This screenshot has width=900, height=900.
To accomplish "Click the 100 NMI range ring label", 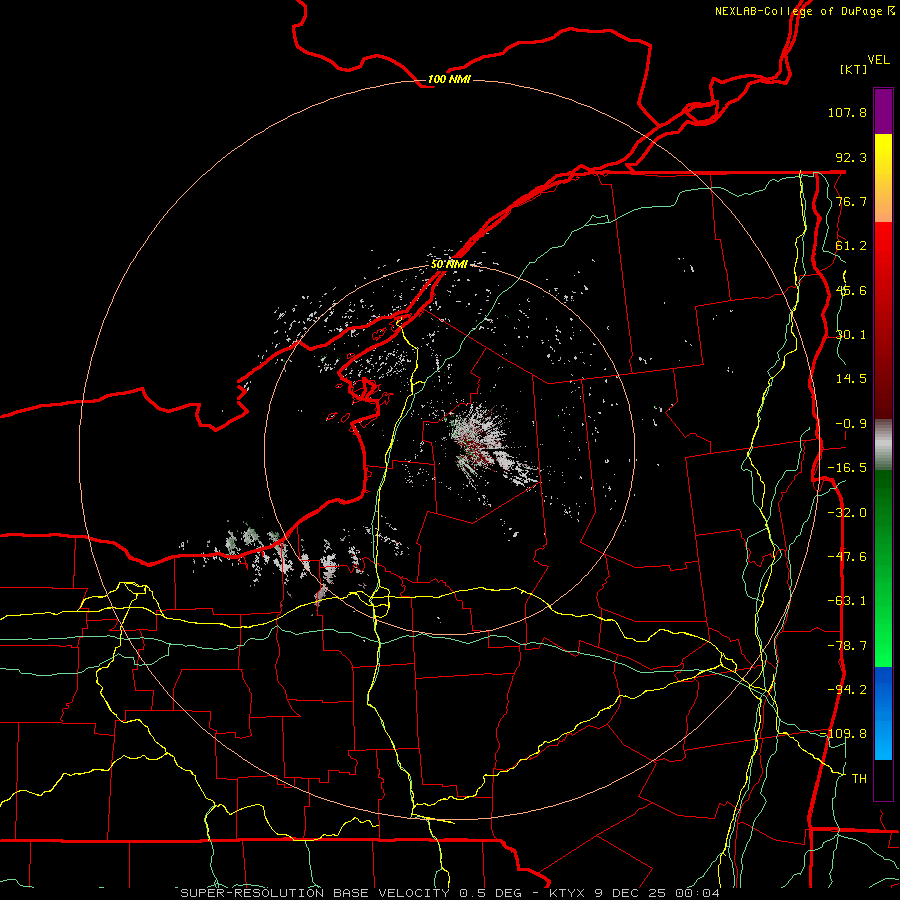I will [449, 79].
